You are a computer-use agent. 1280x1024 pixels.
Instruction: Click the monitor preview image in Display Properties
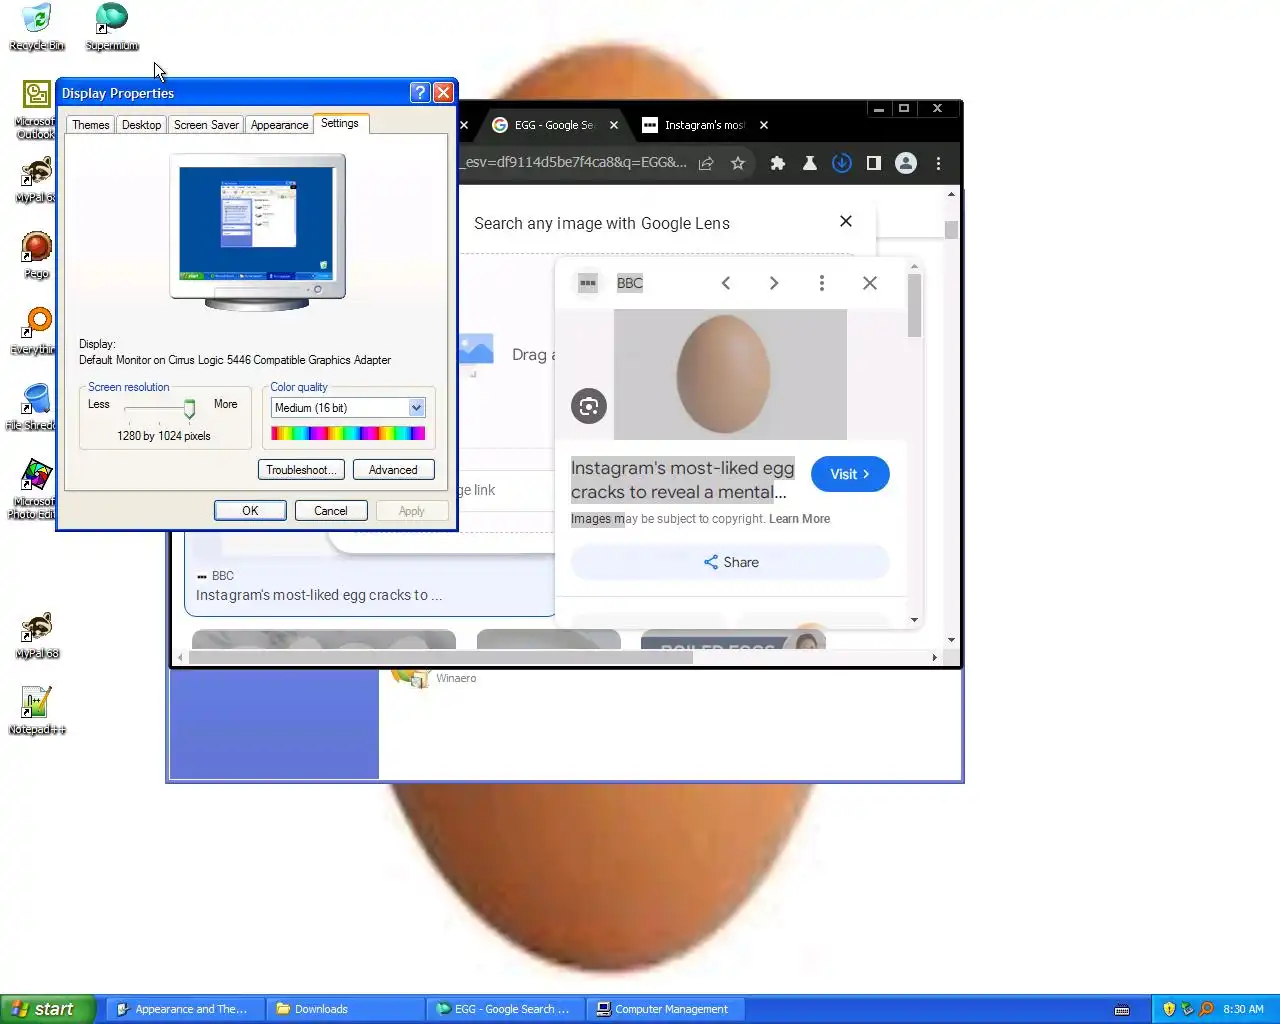[x=258, y=232]
